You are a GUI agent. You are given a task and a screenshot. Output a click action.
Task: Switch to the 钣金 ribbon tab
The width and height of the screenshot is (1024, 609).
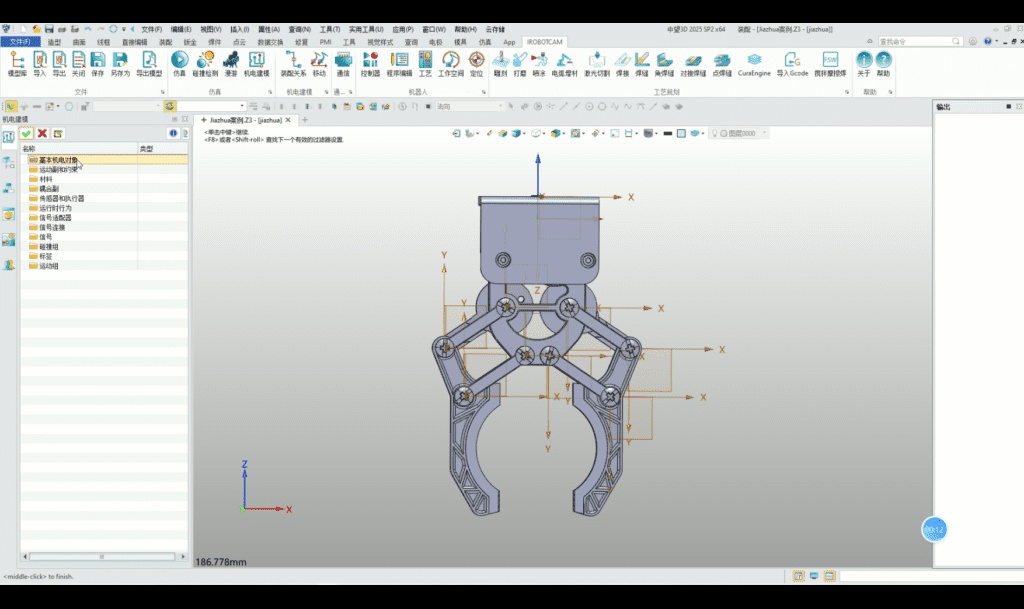190,42
